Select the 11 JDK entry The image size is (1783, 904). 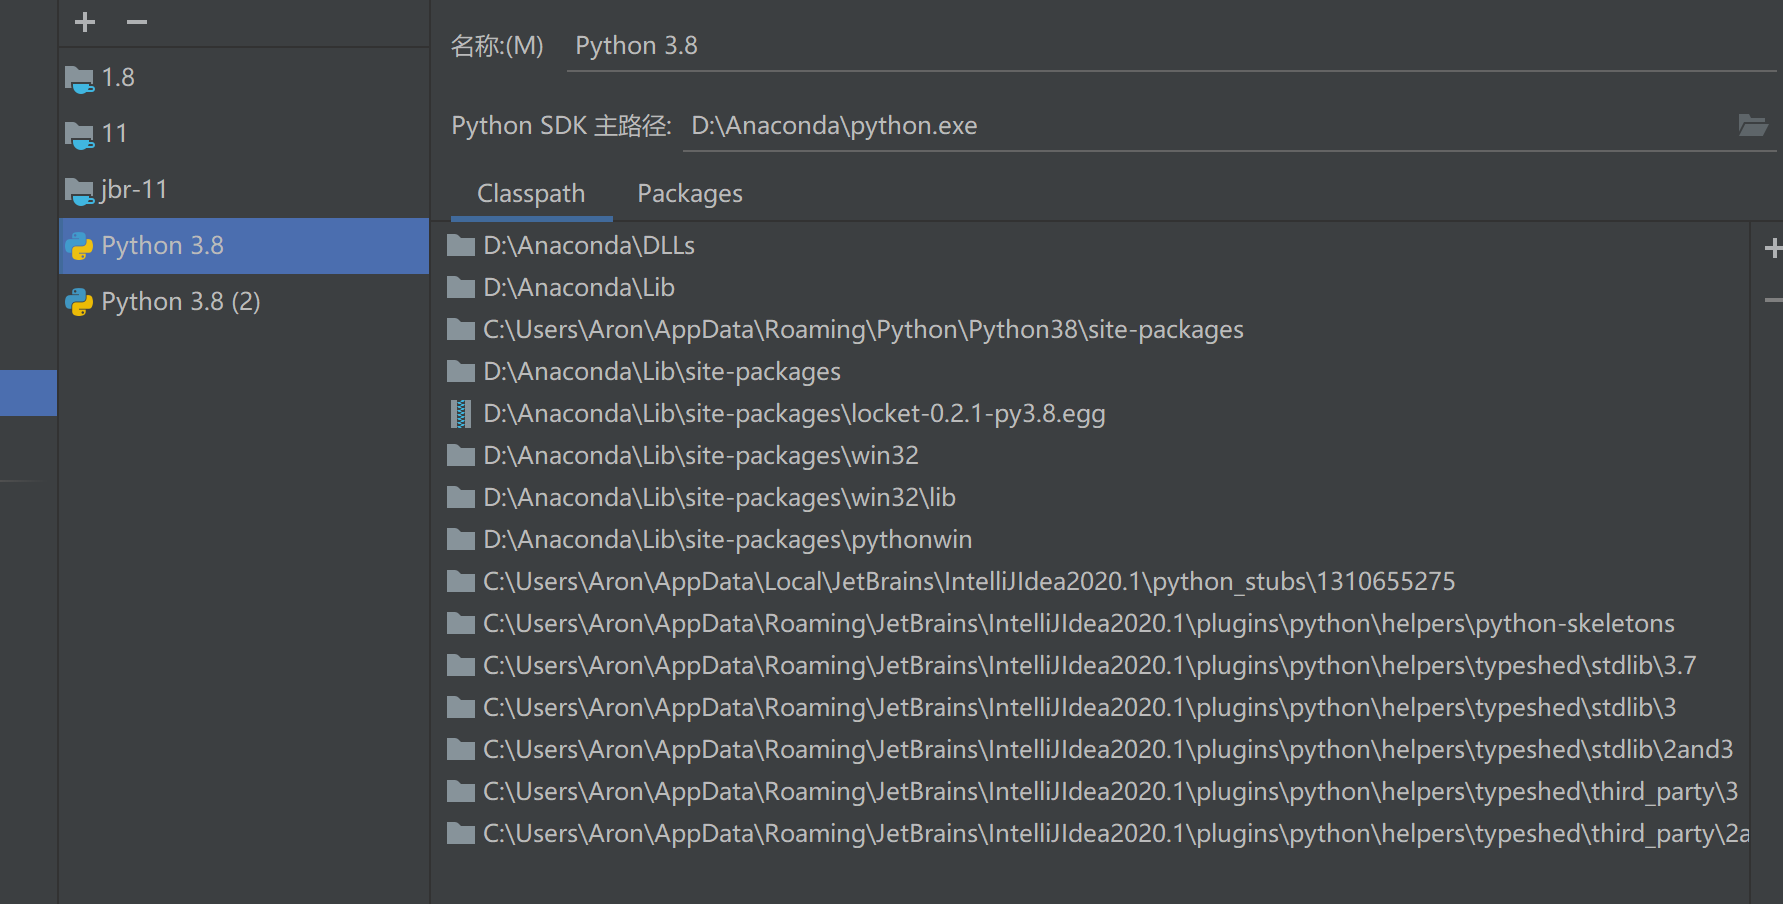[x=244, y=134]
